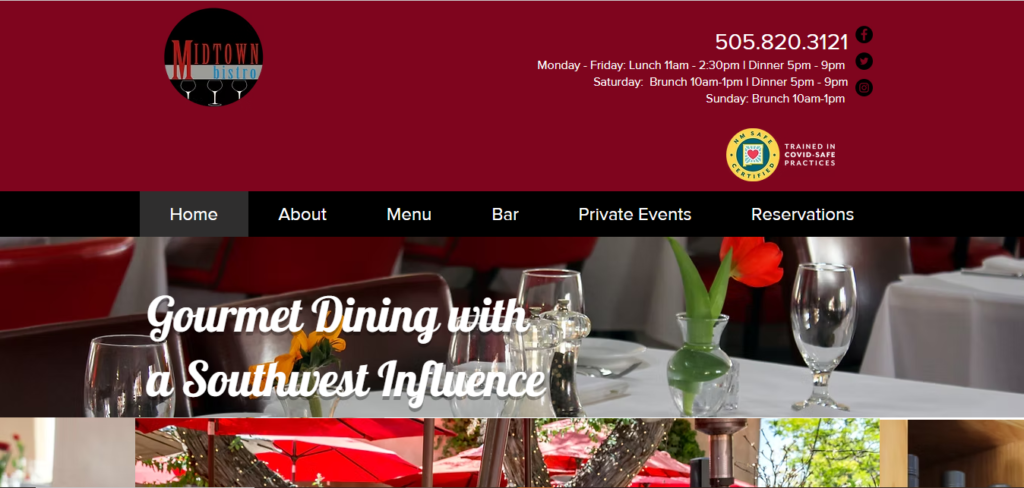Screen dimensions: 1024x488
Task: Select the Bar nav item
Action: click(x=505, y=214)
